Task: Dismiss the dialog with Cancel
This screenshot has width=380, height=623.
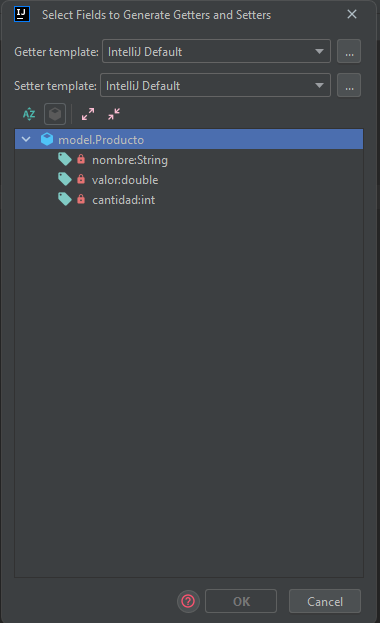Action: point(325,601)
